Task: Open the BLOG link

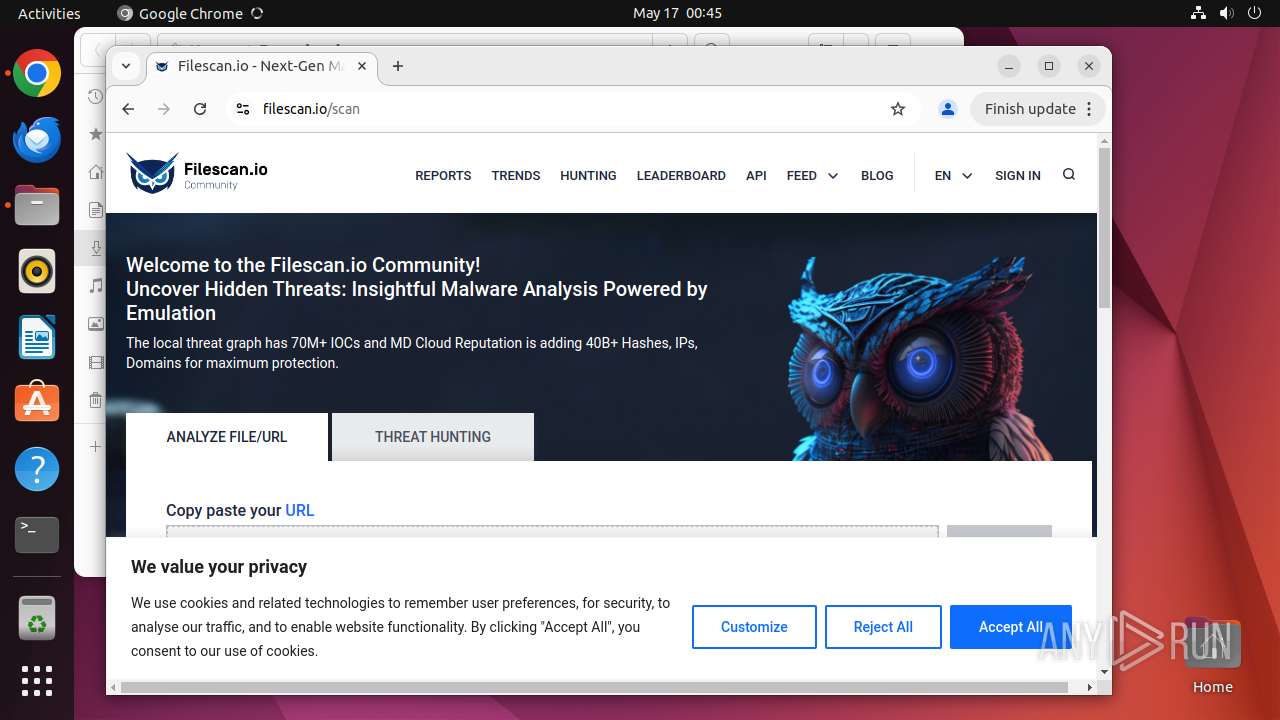Action: coord(877,175)
